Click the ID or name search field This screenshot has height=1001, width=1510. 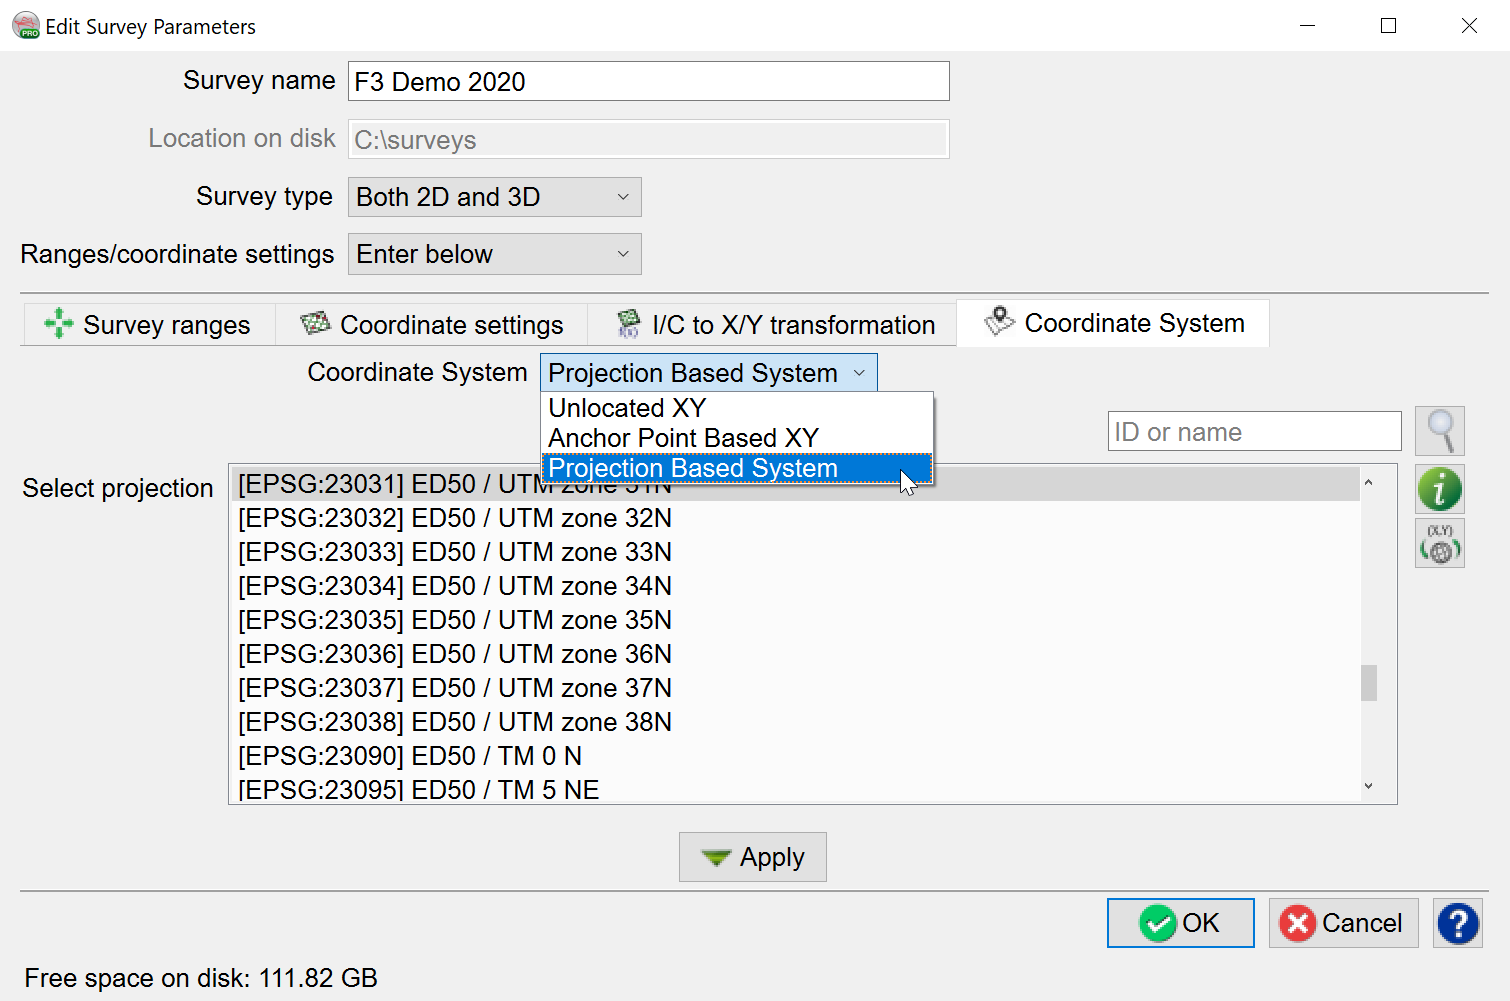[x=1253, y=432]
